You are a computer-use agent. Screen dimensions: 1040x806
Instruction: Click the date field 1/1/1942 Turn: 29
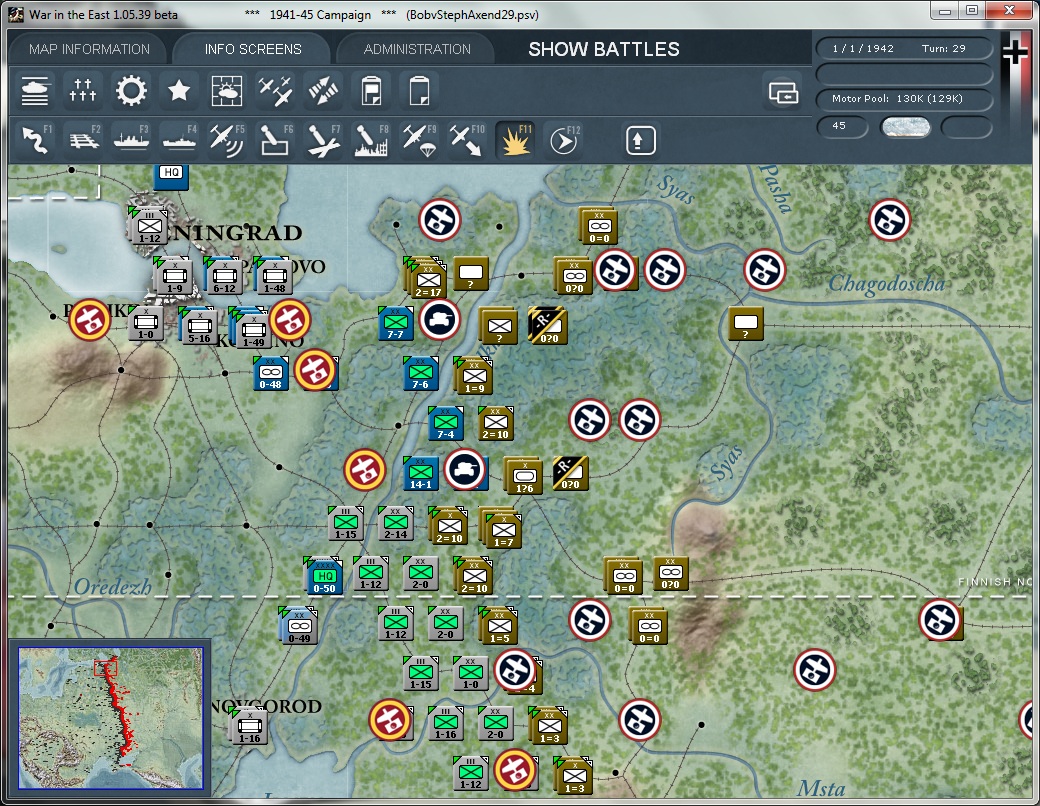point(904,48)
